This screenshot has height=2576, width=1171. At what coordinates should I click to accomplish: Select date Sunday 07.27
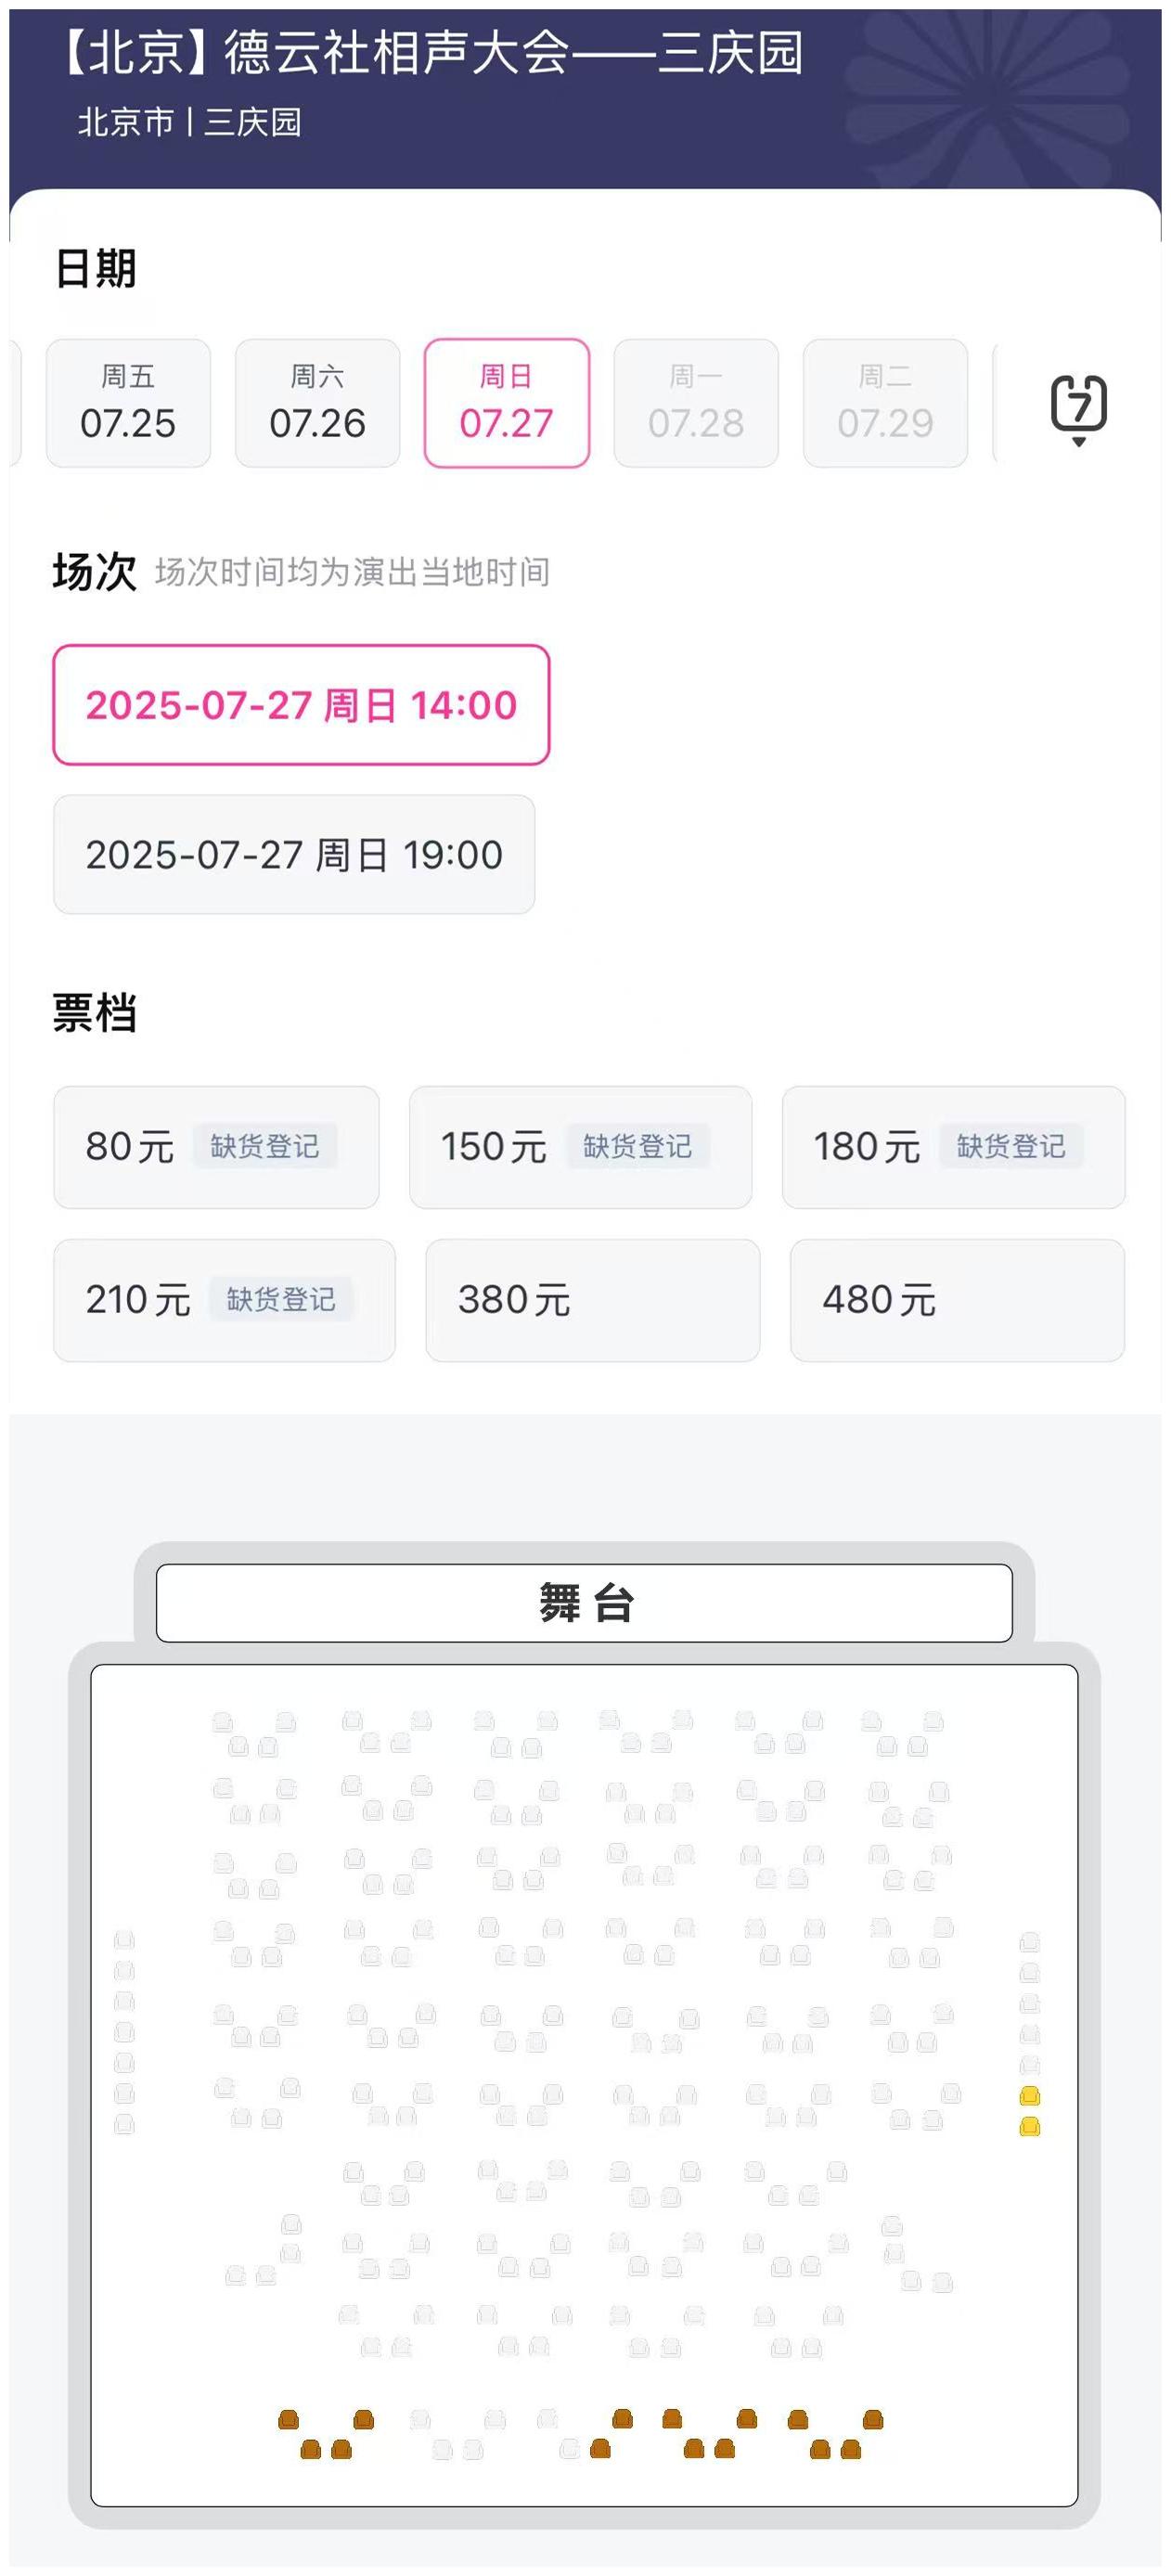tap(506, 403)
